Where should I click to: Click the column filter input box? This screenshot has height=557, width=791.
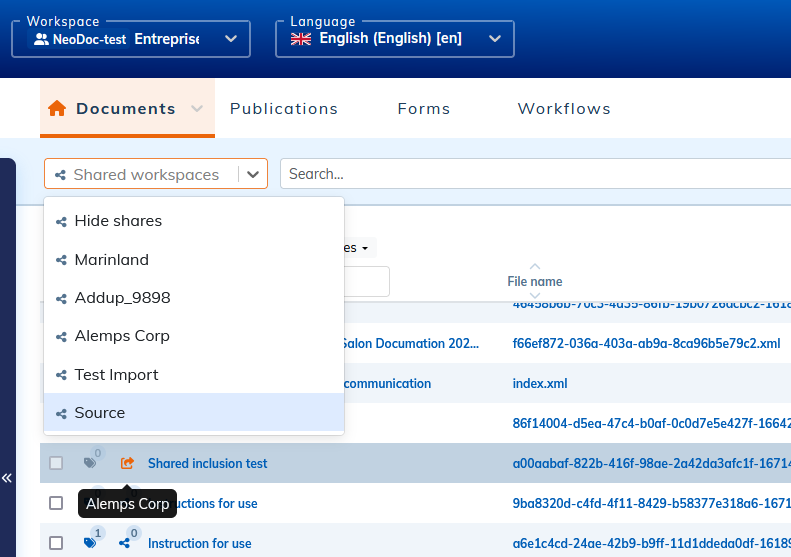click(x=367, y=282)
